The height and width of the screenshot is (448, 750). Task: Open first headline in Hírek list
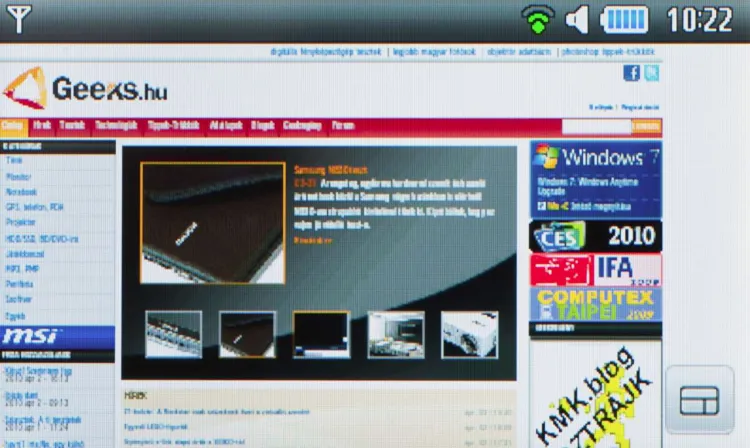pos(216,412)
